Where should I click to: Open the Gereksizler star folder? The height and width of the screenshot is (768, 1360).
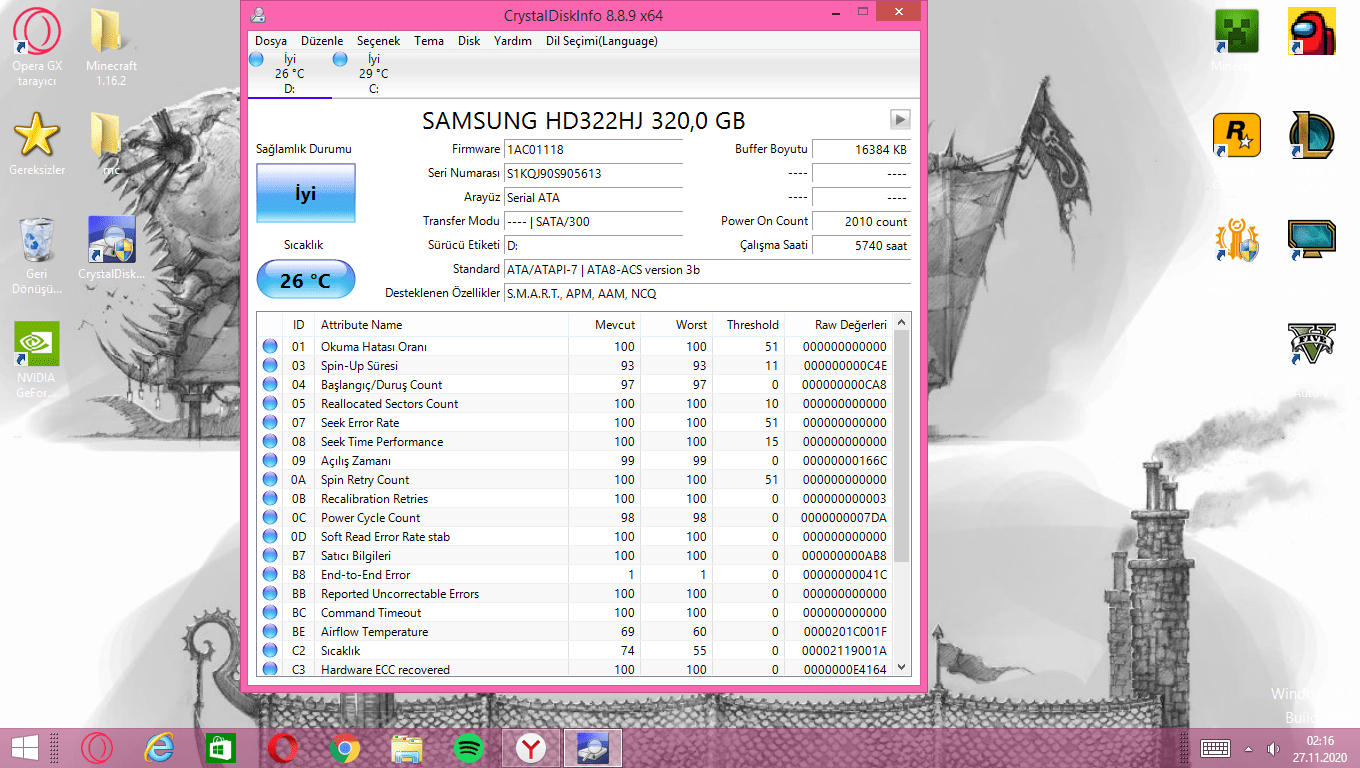[36, 143]
